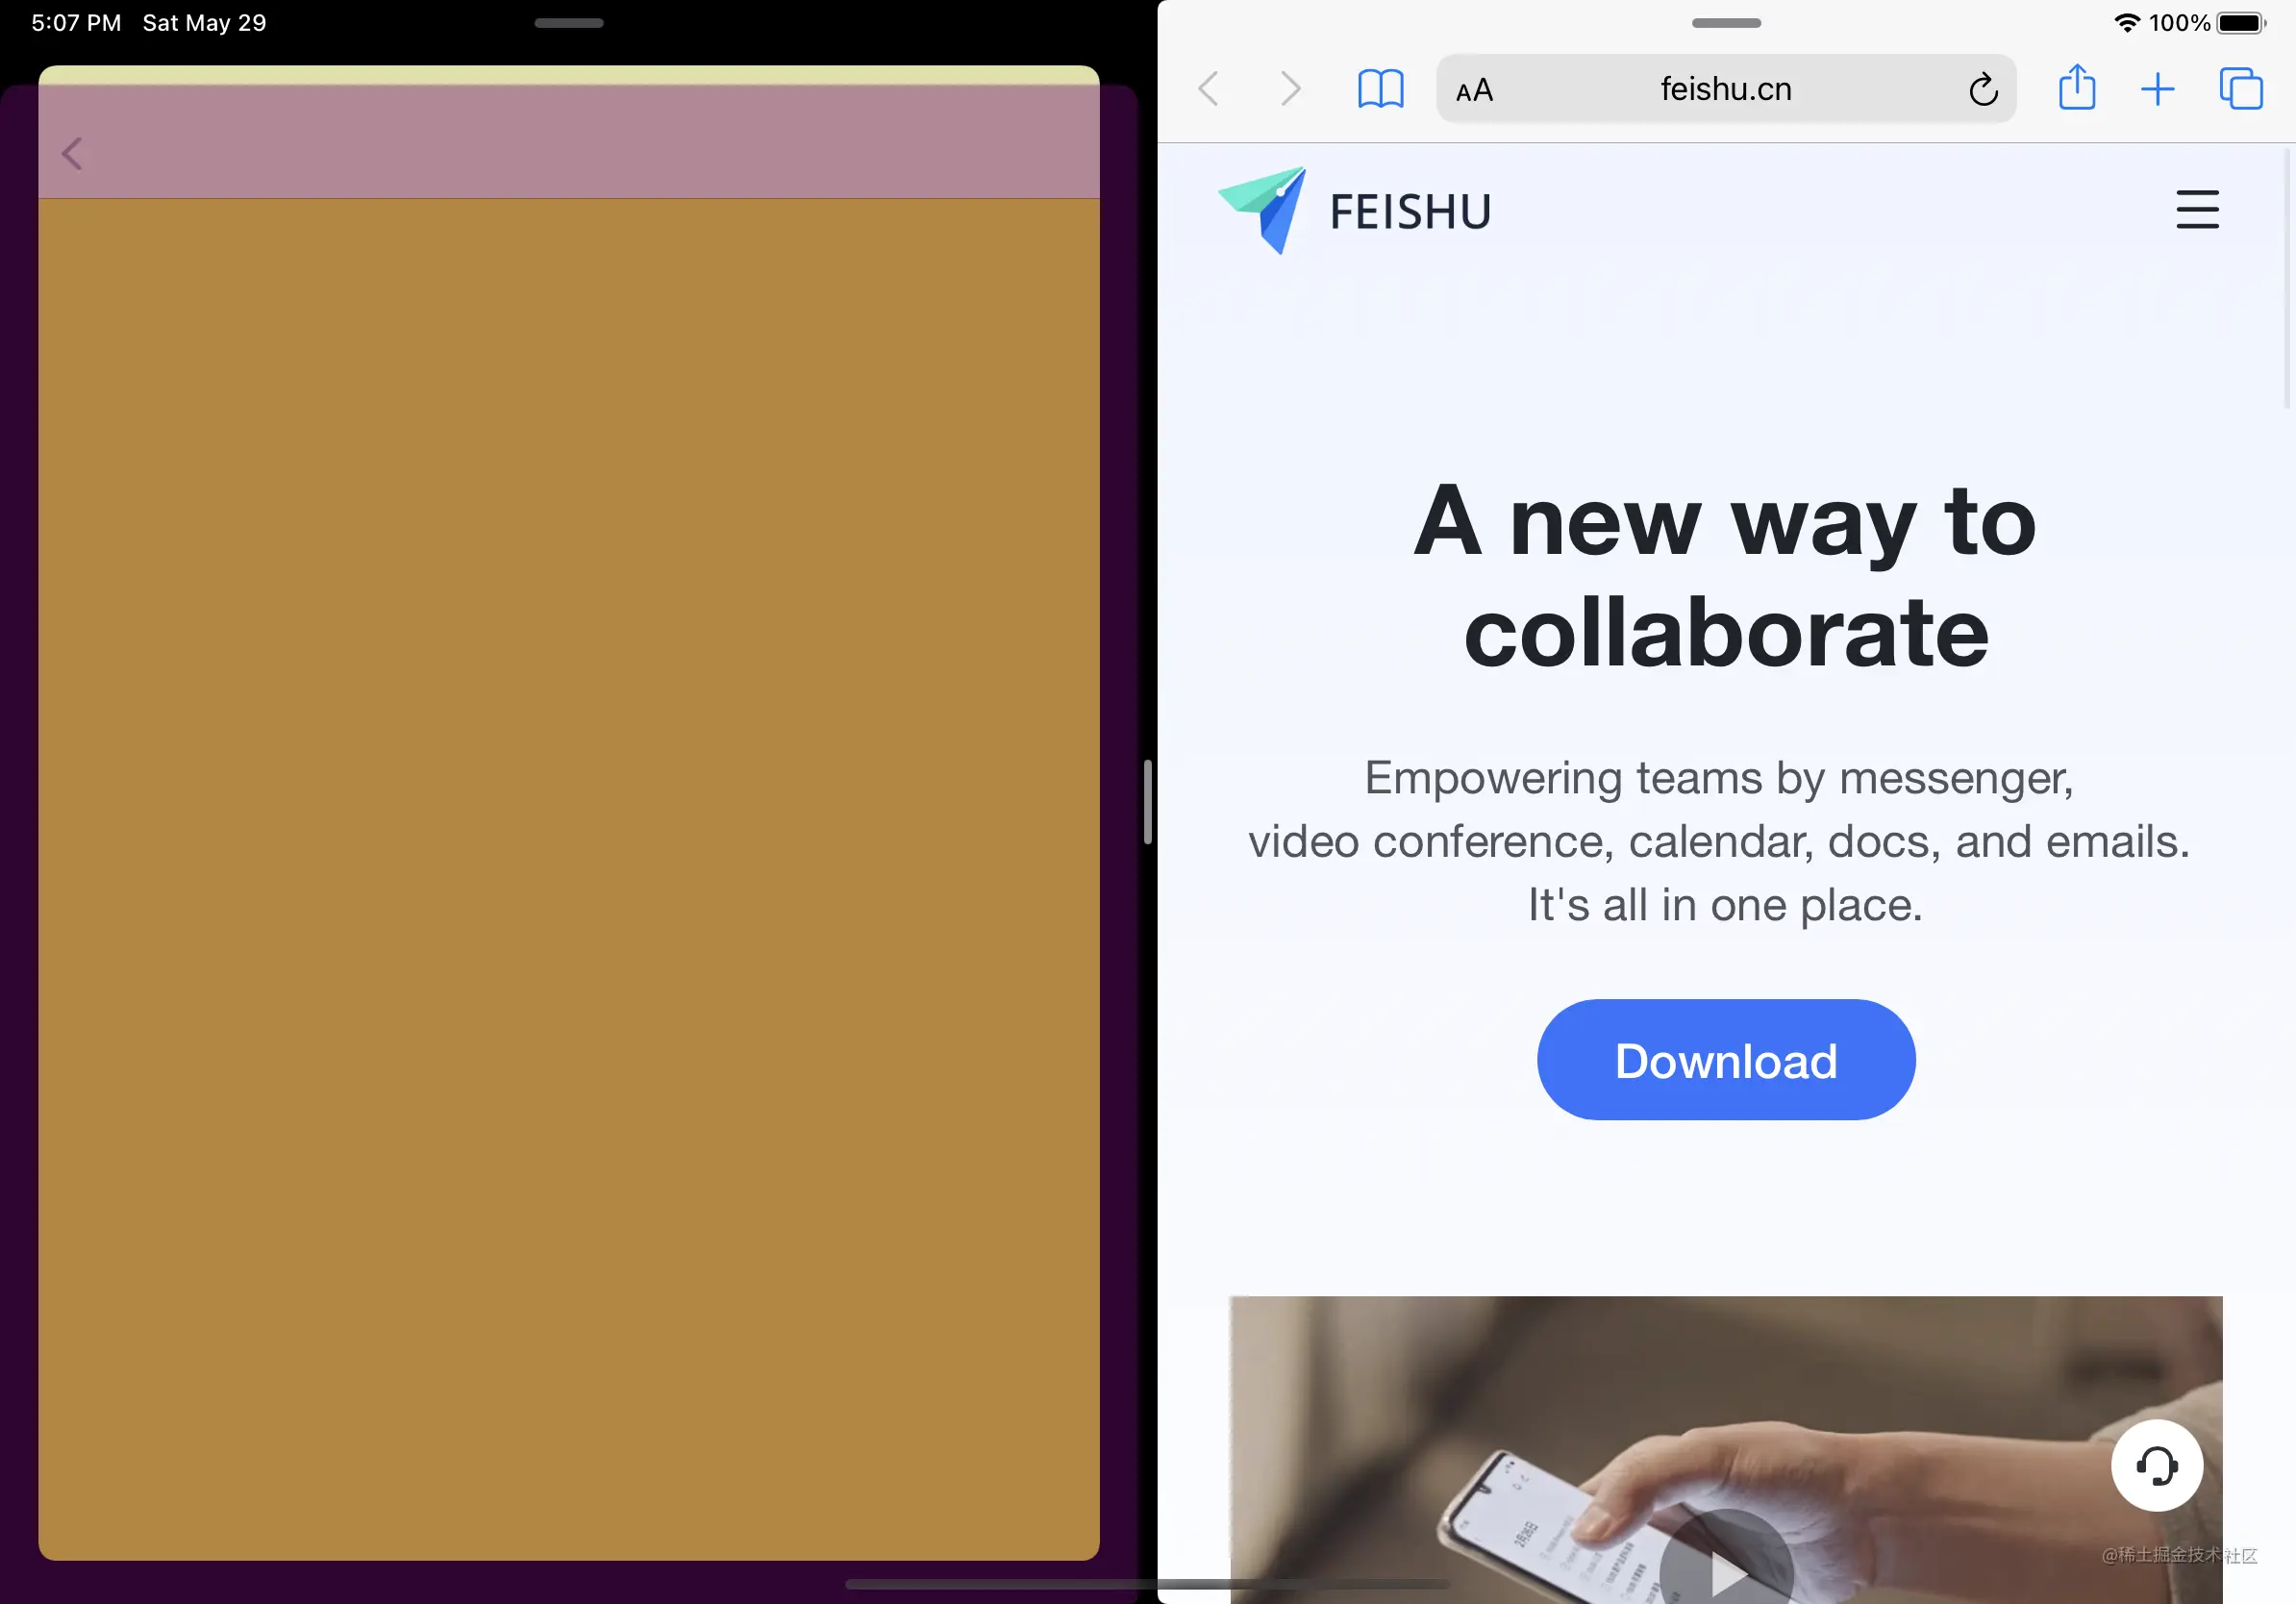Tap the Feishu collaborate heading
The height and width of the screenshot is (1604, 2296).
tap(1726, 572)
